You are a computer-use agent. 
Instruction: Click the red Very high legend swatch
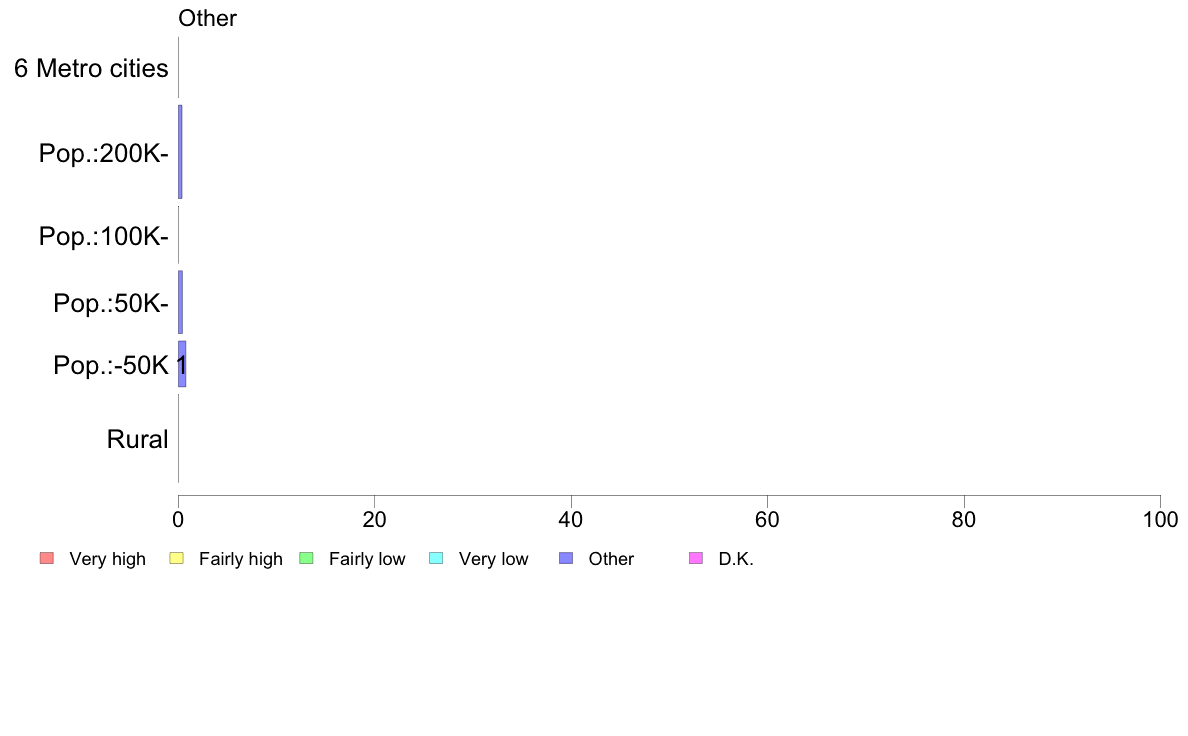46,558
